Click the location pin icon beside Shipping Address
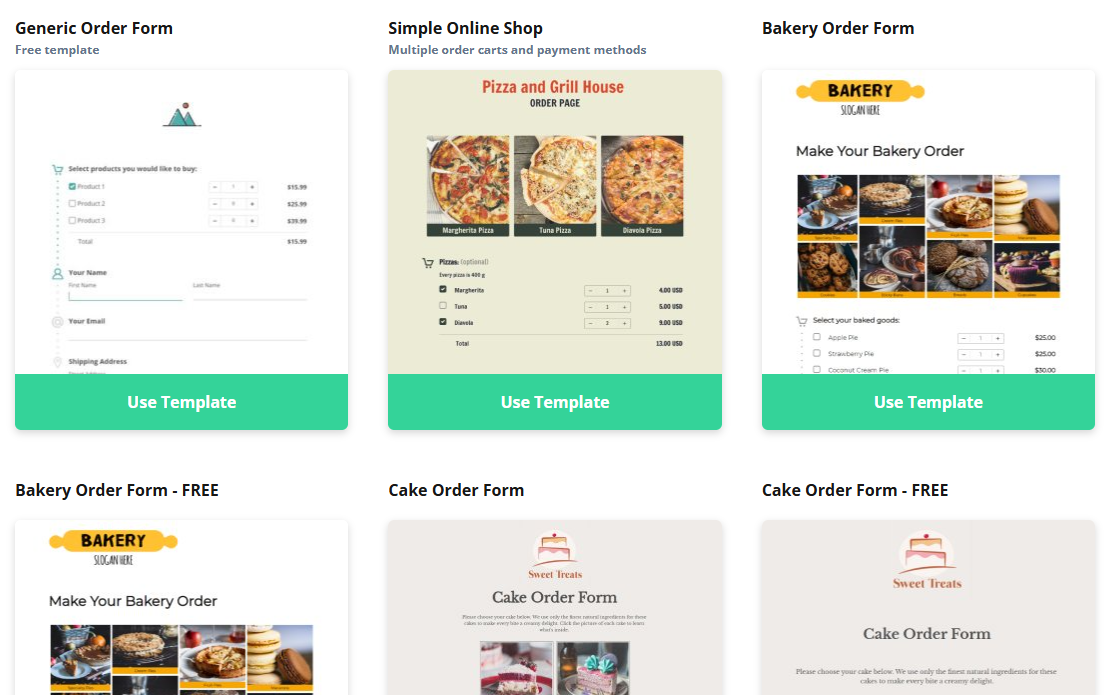This screenshot has height=695, width=1107. point(58,362)
